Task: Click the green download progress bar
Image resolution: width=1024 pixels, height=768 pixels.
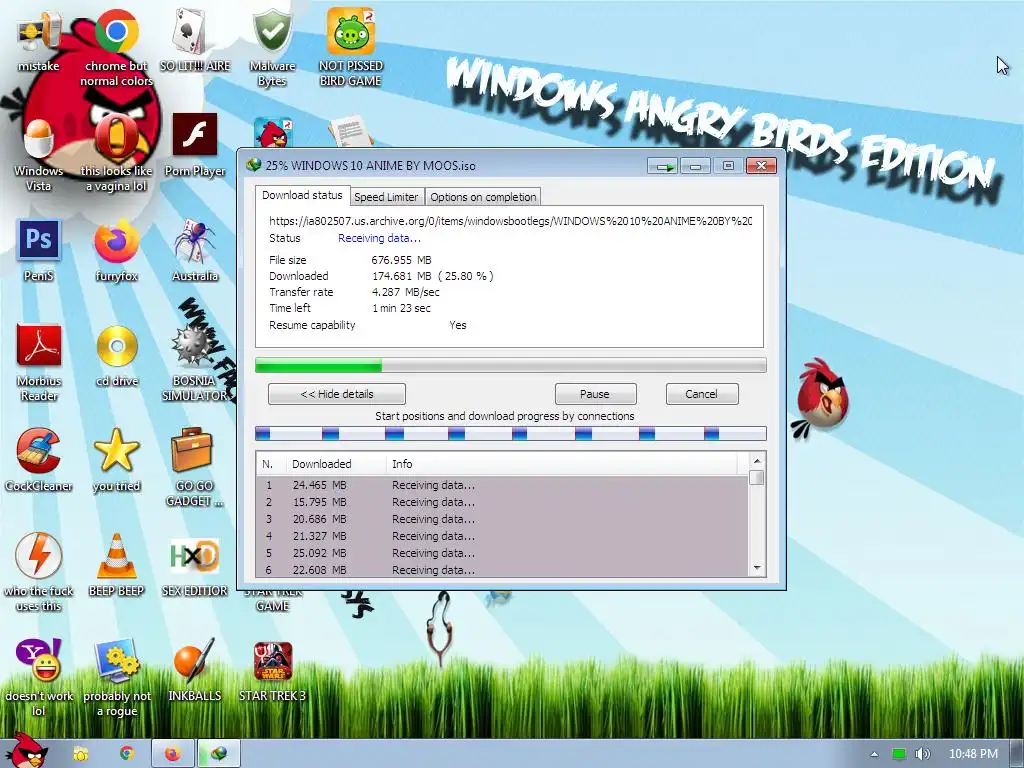Action: pyautogui.click(x=511, y=365)
